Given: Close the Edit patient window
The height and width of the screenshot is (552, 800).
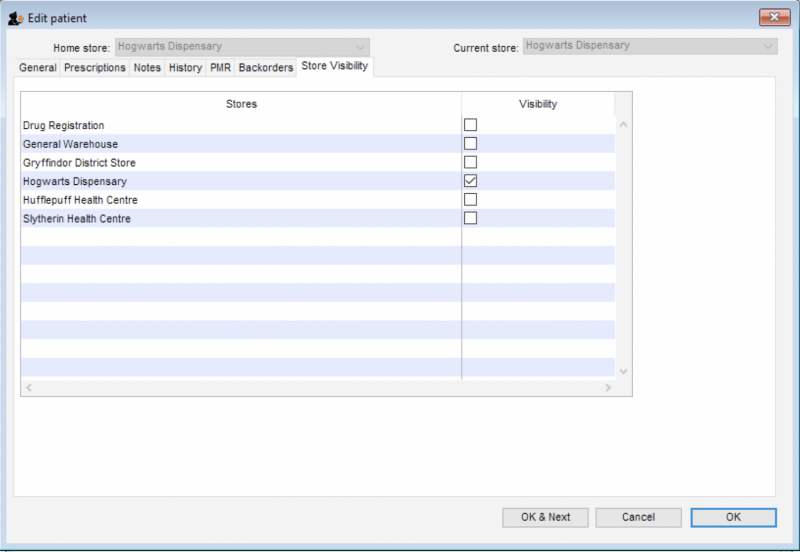Looking at the screenshot, I should [774, 18].
